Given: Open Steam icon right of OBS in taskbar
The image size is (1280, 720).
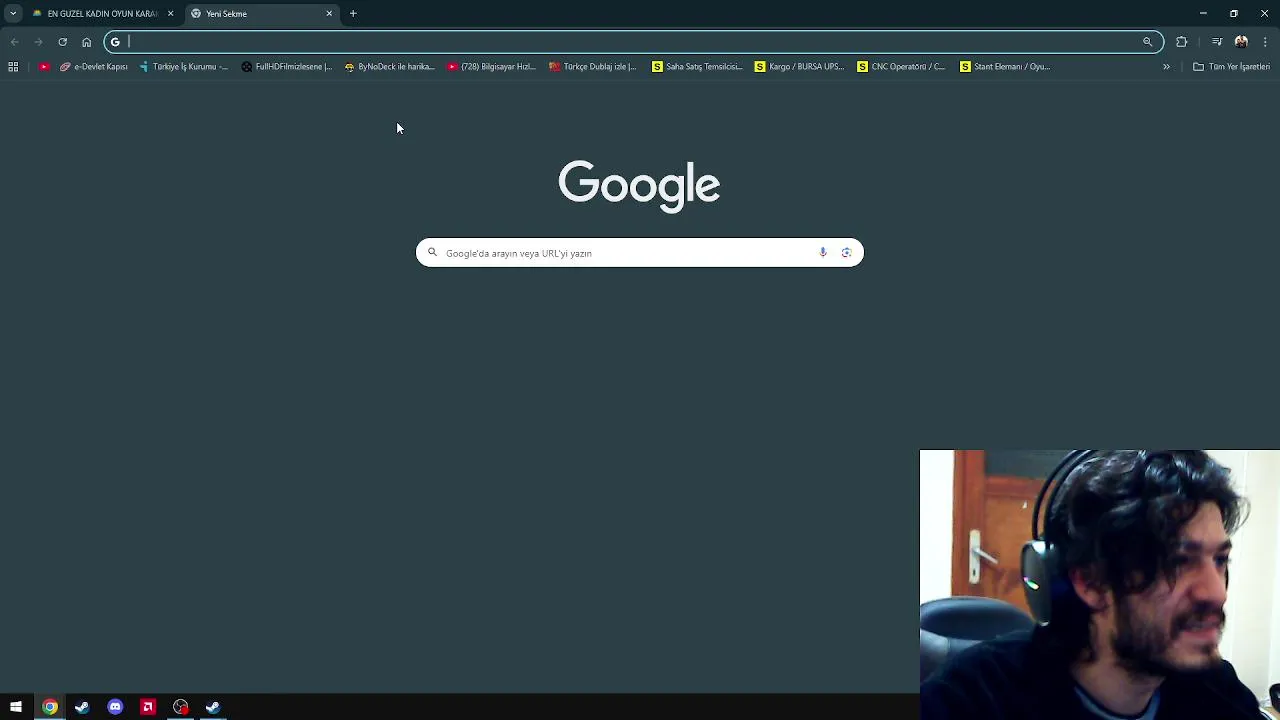Looking at the screenshot, I should (x=213, y=707).
